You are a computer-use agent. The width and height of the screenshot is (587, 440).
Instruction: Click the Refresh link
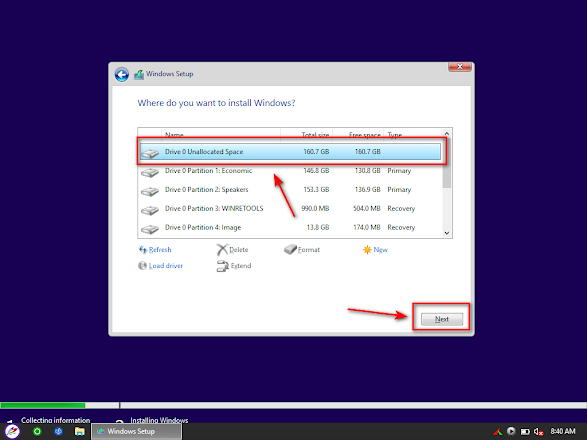pyautogui.click(x=155, y=249)
